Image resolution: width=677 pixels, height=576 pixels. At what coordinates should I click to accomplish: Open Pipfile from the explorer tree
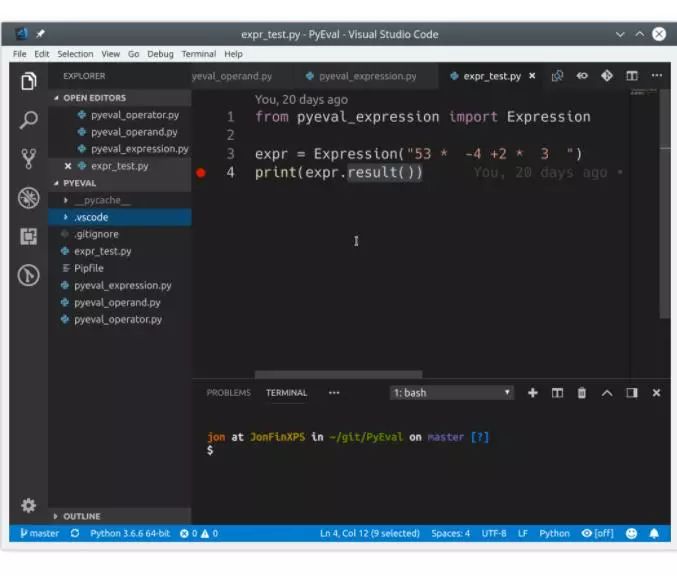click(120, 269)
